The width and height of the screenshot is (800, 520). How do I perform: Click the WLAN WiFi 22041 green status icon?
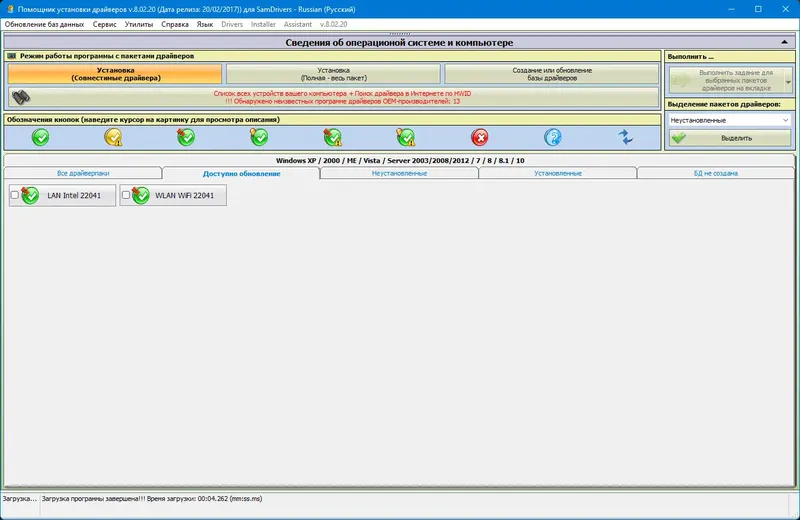tap(141, 195)
